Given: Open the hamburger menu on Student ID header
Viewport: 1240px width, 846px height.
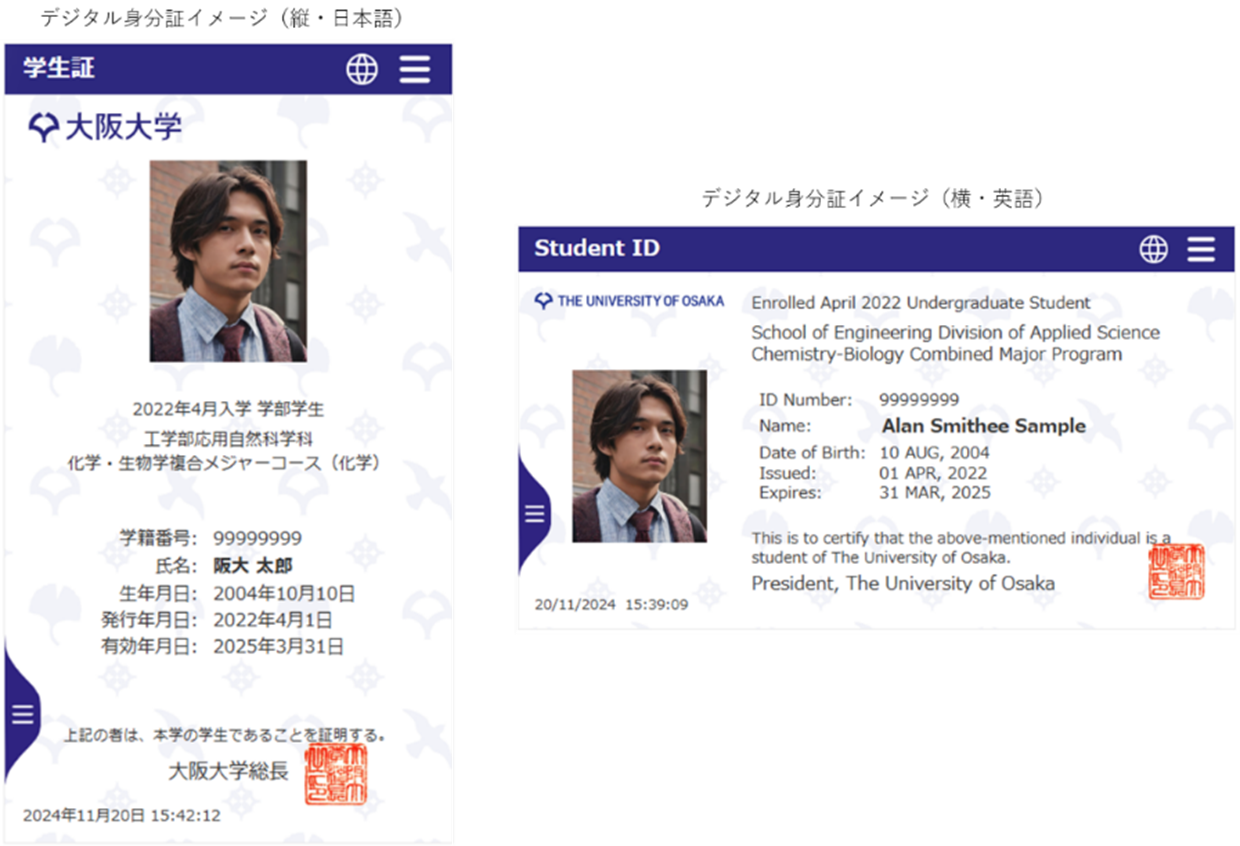Looking at the screenshot, I should pyautogui.click(x=1201, y=249).
